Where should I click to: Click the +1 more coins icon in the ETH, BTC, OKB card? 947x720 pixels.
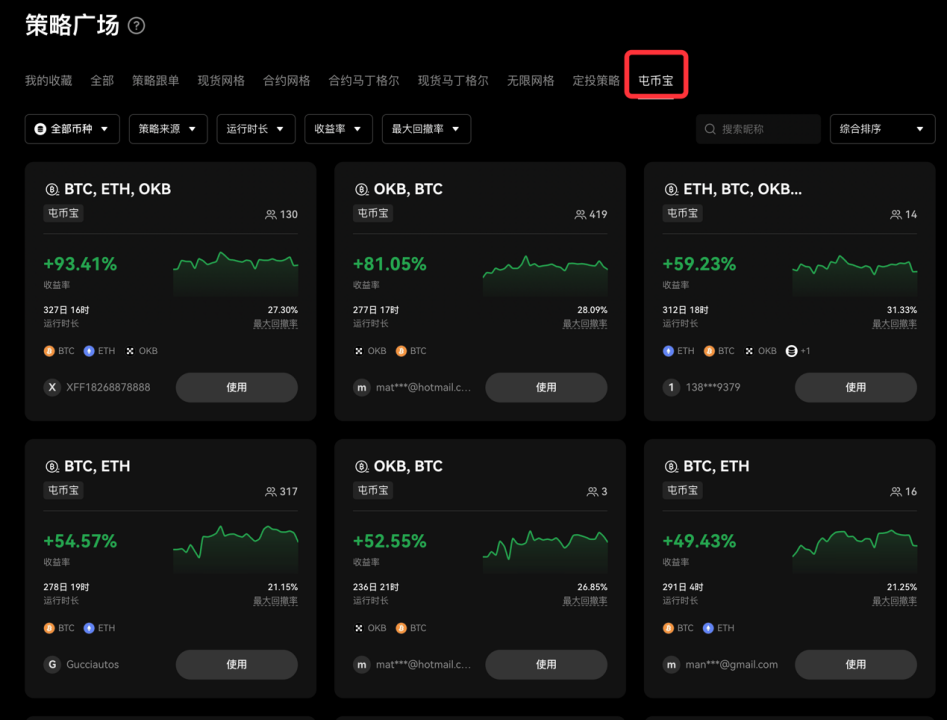point(791,351)
